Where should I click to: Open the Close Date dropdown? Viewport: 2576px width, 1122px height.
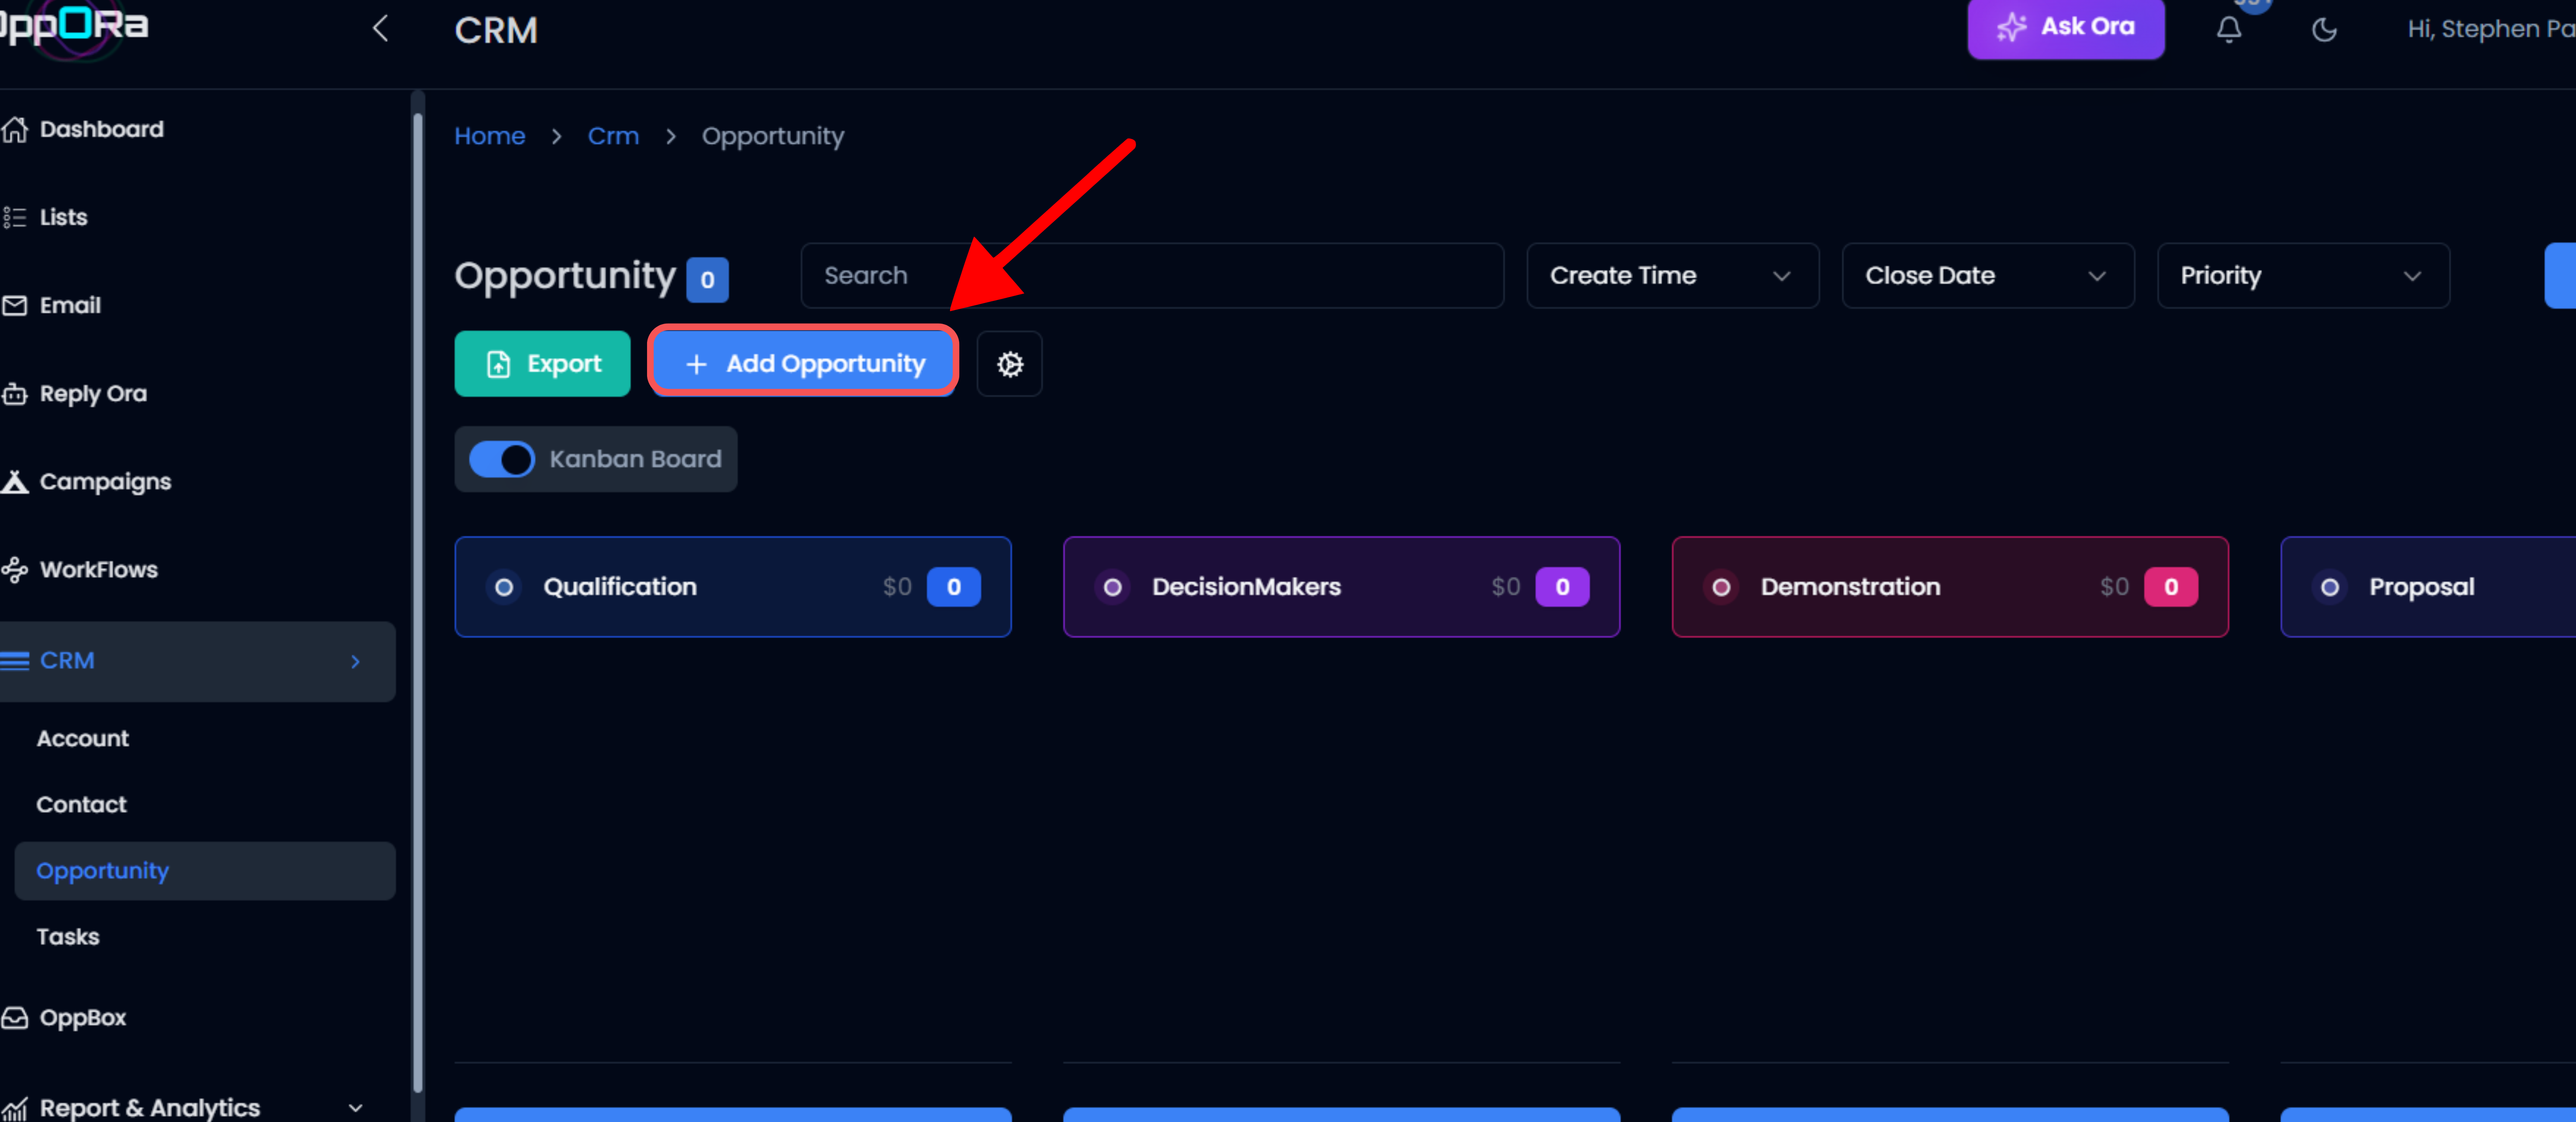[x=1987, y=275]
